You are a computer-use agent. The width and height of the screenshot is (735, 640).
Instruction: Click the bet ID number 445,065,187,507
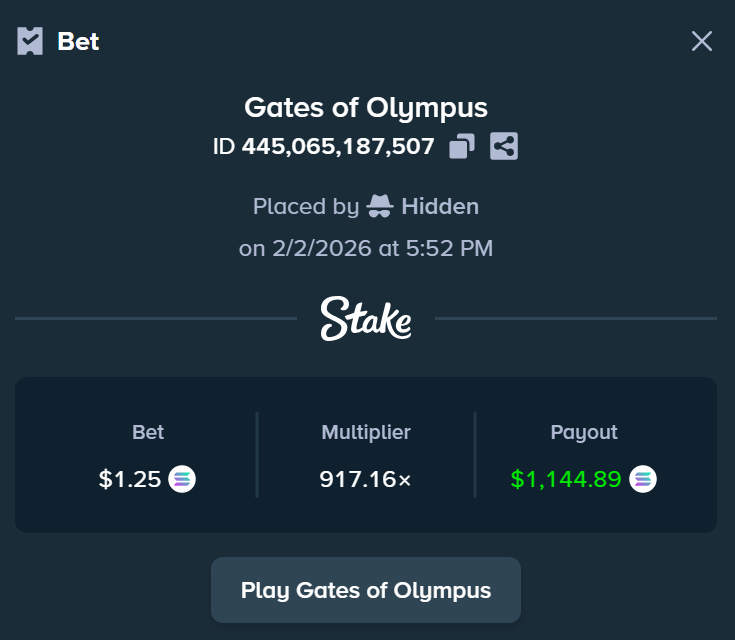click(338, 147)
